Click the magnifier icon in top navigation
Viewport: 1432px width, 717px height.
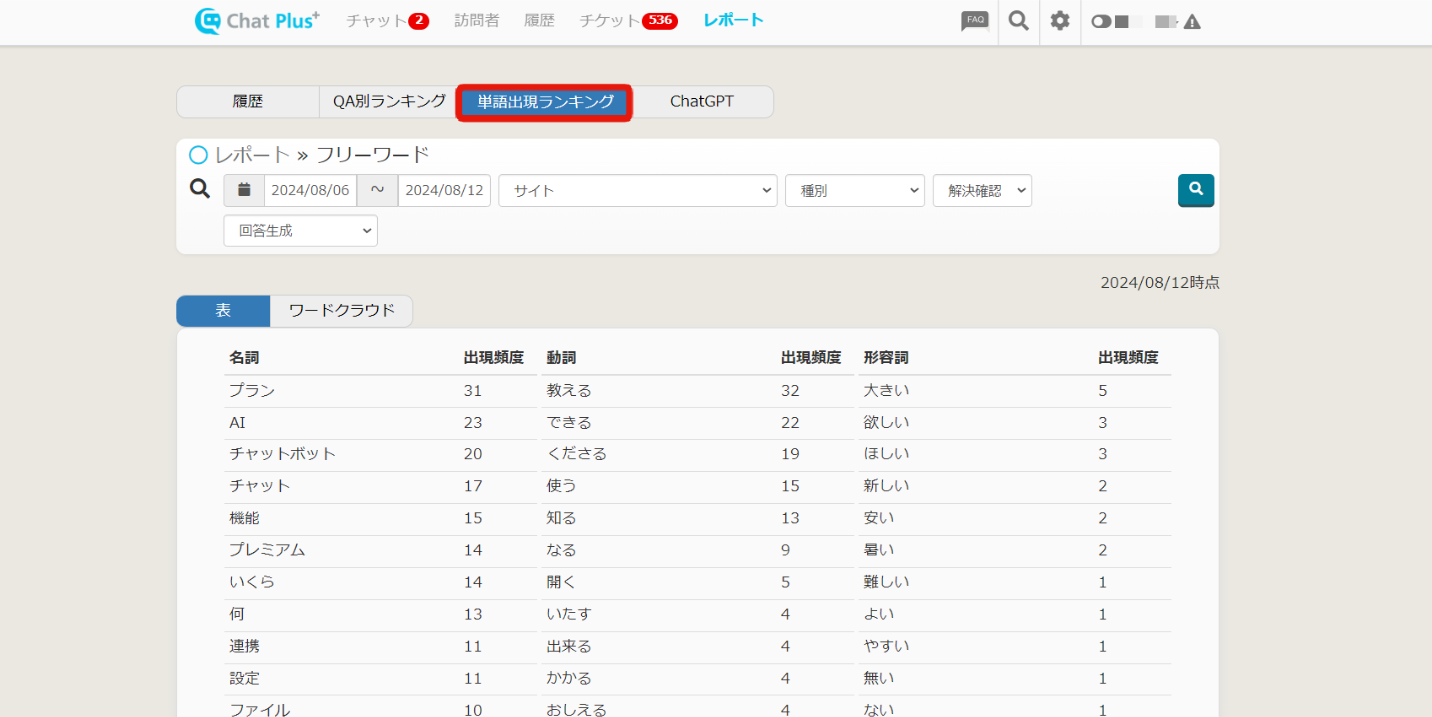(x=1018, y=21)
